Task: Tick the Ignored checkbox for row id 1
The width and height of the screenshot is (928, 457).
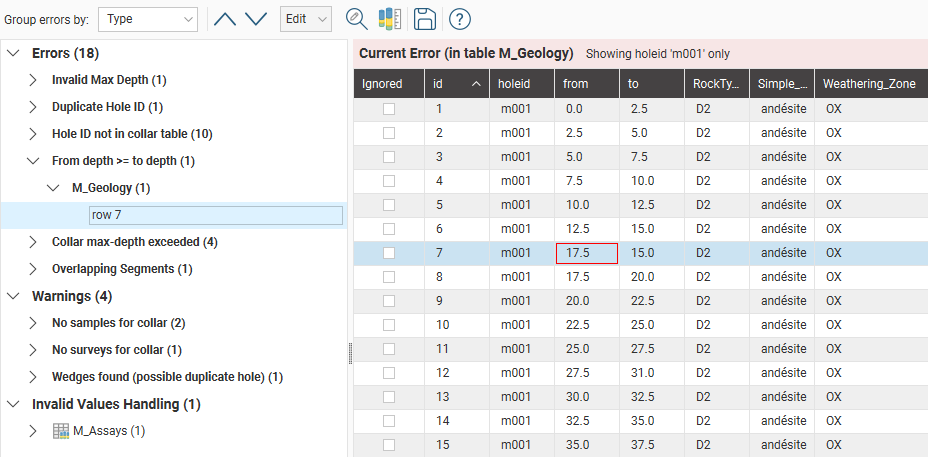Action: click(389, 109)
